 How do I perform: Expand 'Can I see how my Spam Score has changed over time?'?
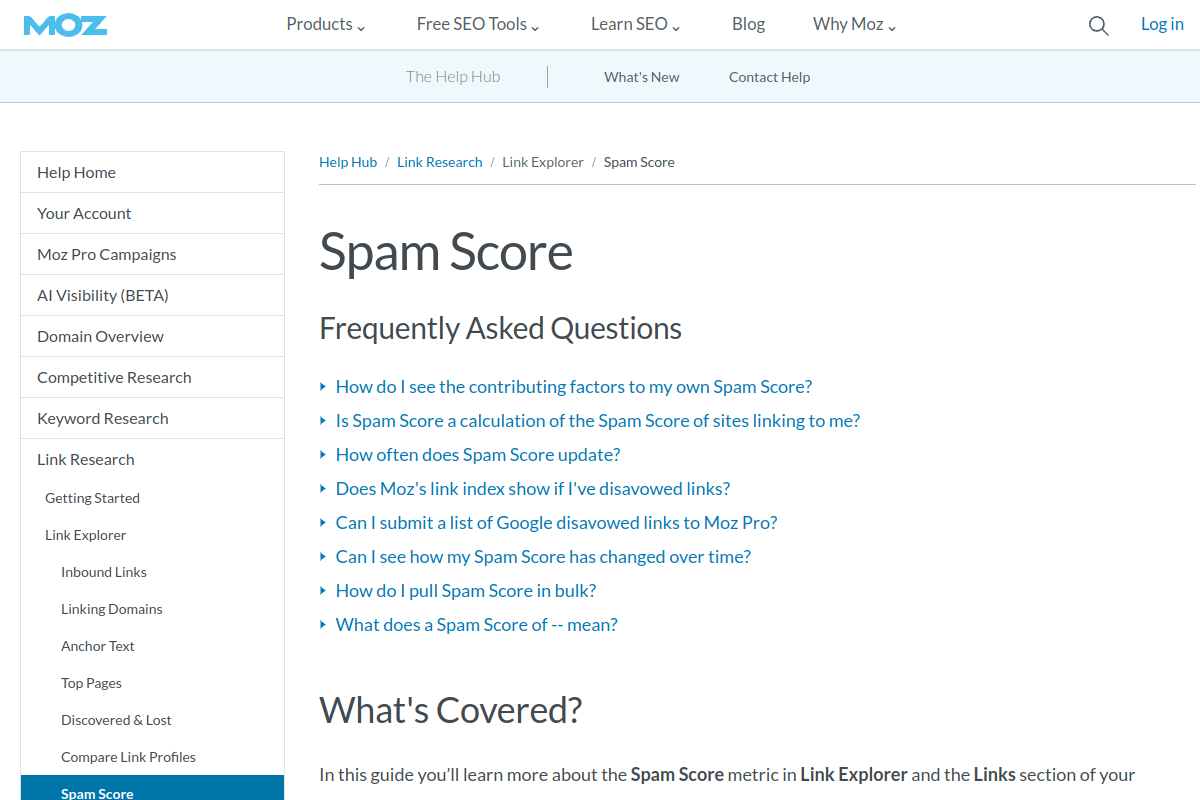(543, 556)
